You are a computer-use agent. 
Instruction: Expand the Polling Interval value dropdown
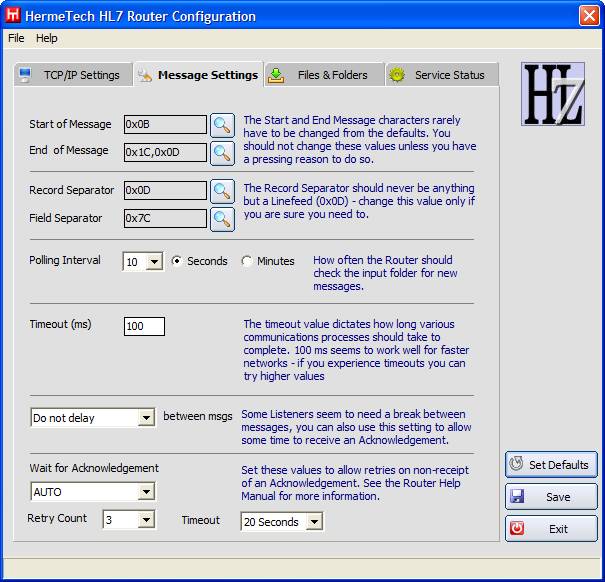[x=154, y=262]
